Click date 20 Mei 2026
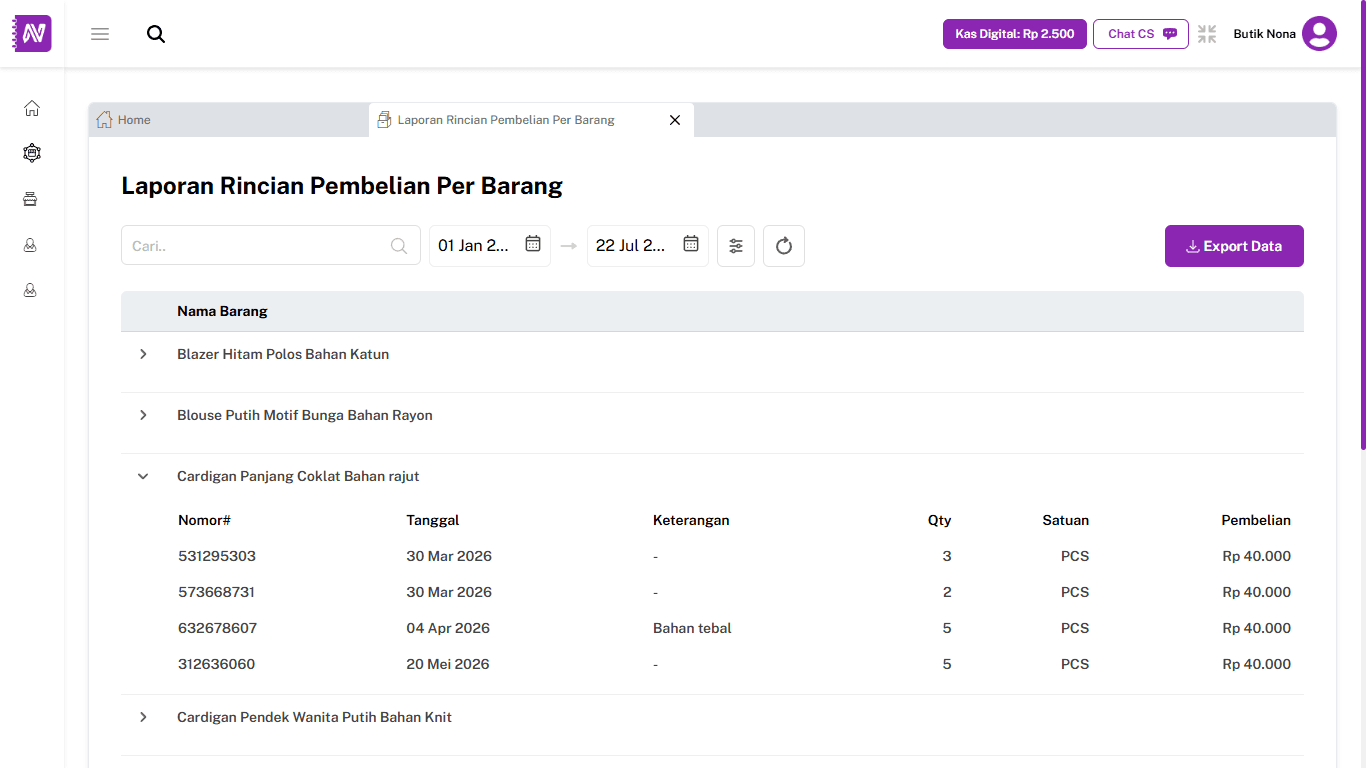This screenshot has width=1366, height=768. (448, 664)
